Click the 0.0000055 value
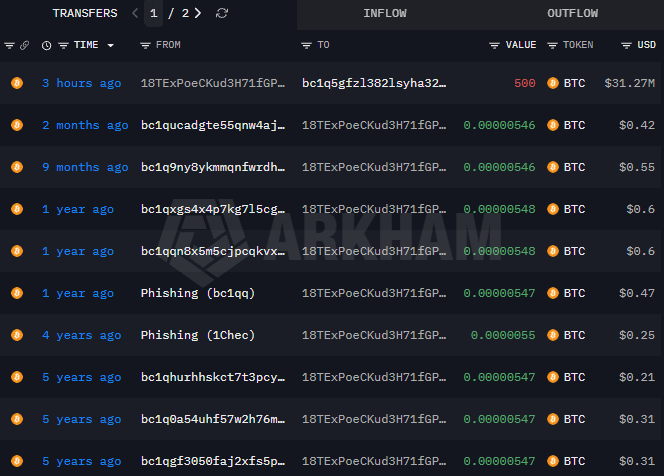The width and height of the screenshot is (664, 476). coord(503,335)
